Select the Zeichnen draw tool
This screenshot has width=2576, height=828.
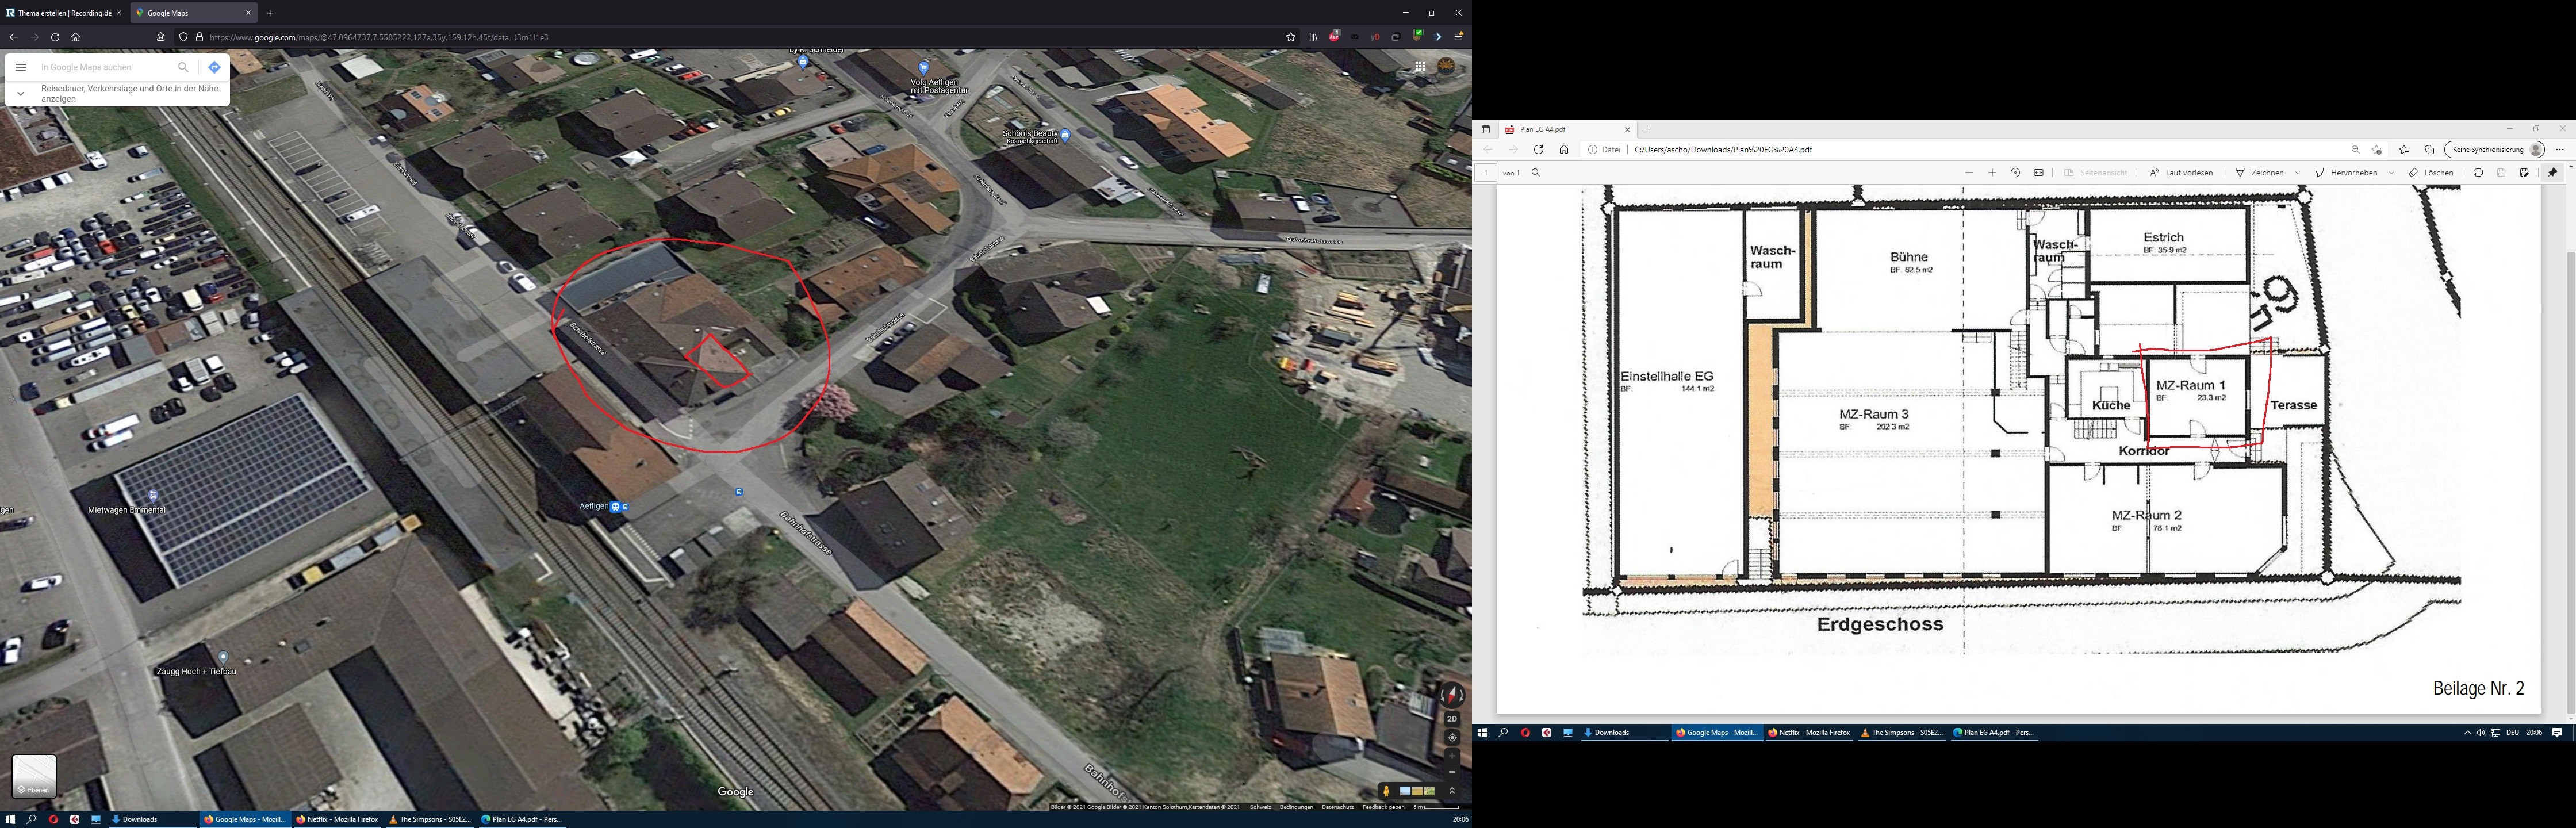(2259, 173)
